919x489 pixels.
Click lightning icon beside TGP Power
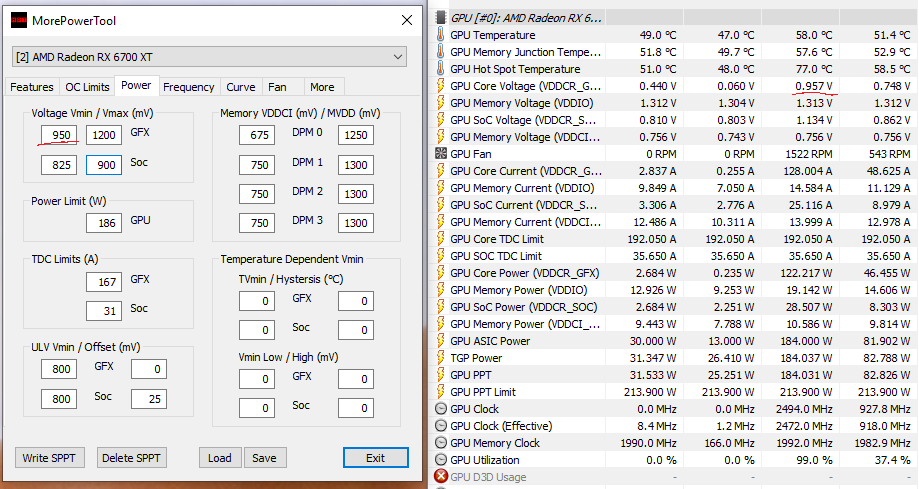coord(441,358)
